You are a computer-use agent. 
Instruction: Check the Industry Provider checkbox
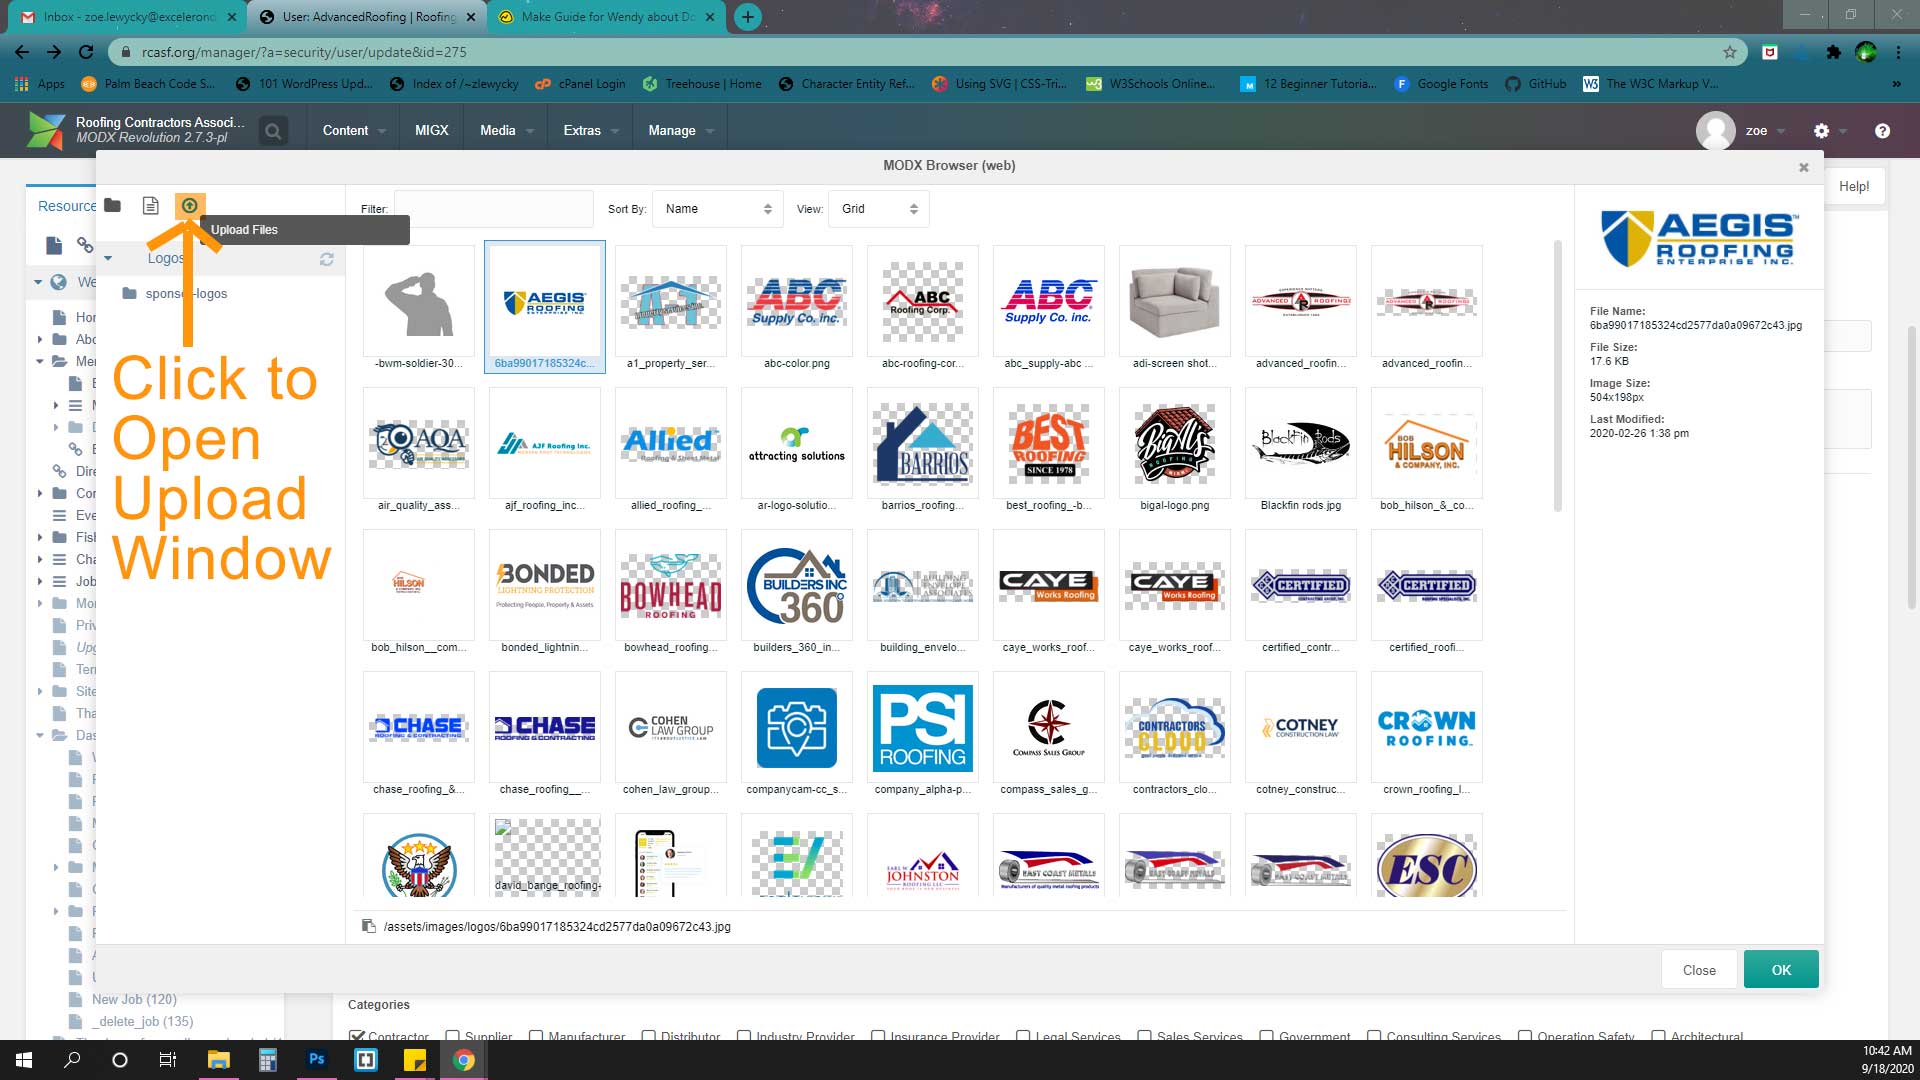(743, 1036)
